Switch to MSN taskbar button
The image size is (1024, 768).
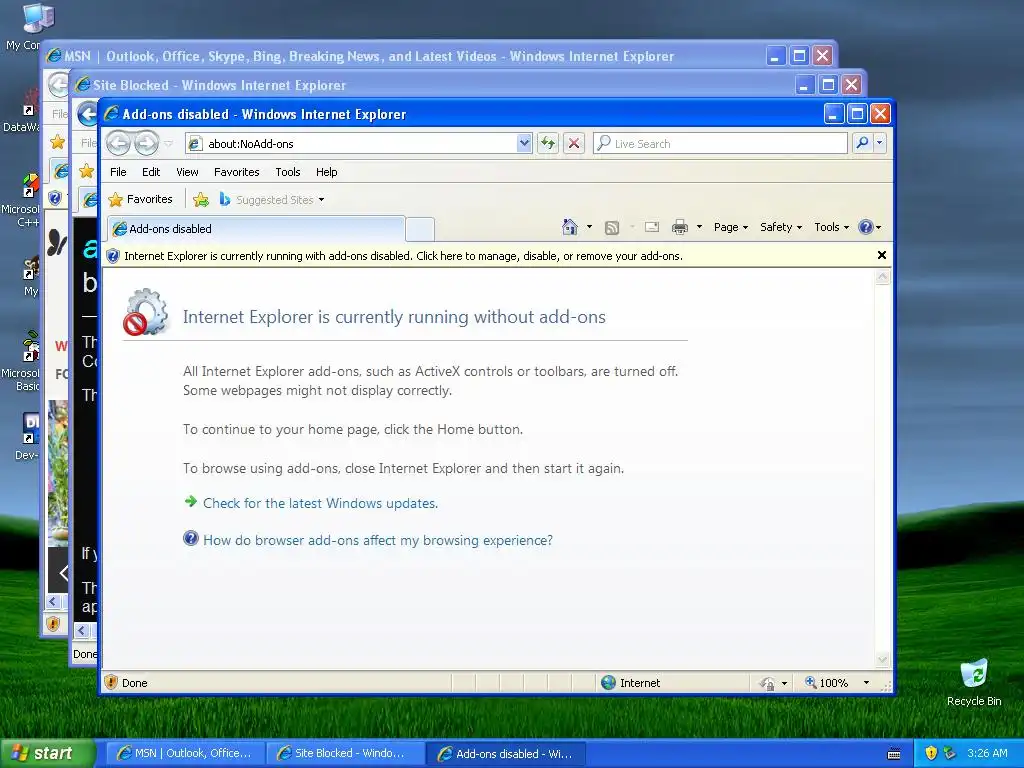184,753
